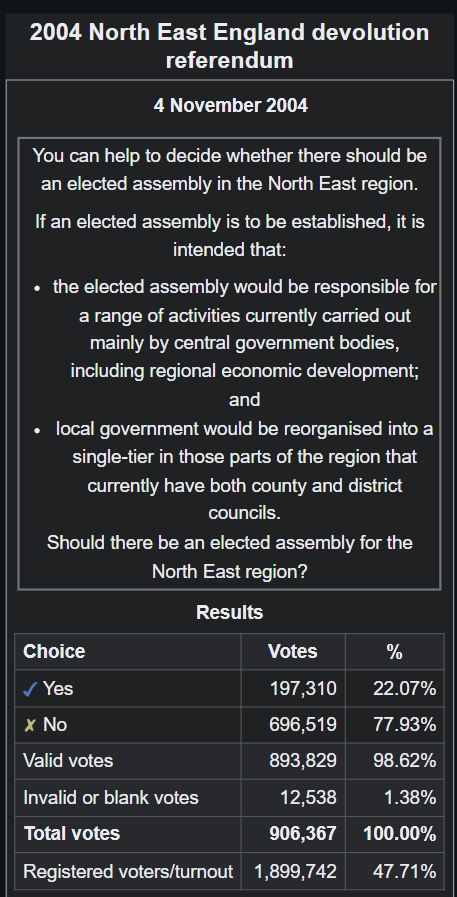Viewport: 457px width, 897px height.
Task: Click the Registered voters/turnout label
Action: pyautogui.click(x=128, y=872)
